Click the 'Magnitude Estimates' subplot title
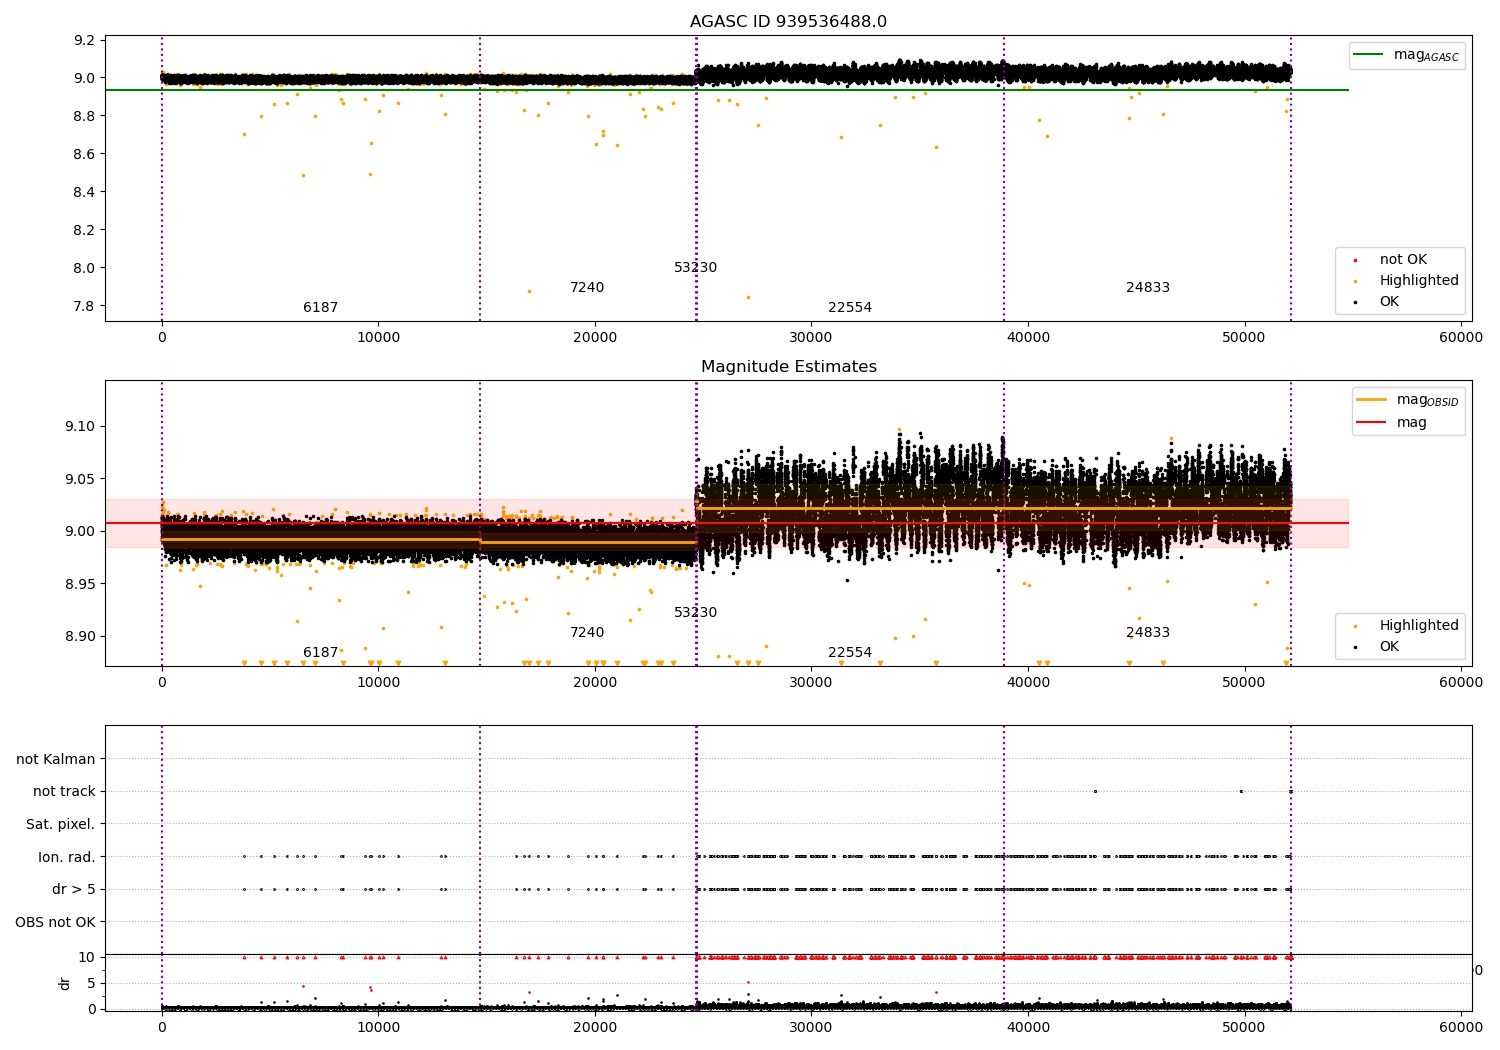The height and width of the screenshot is (1050, 1500). pos(788,367)
